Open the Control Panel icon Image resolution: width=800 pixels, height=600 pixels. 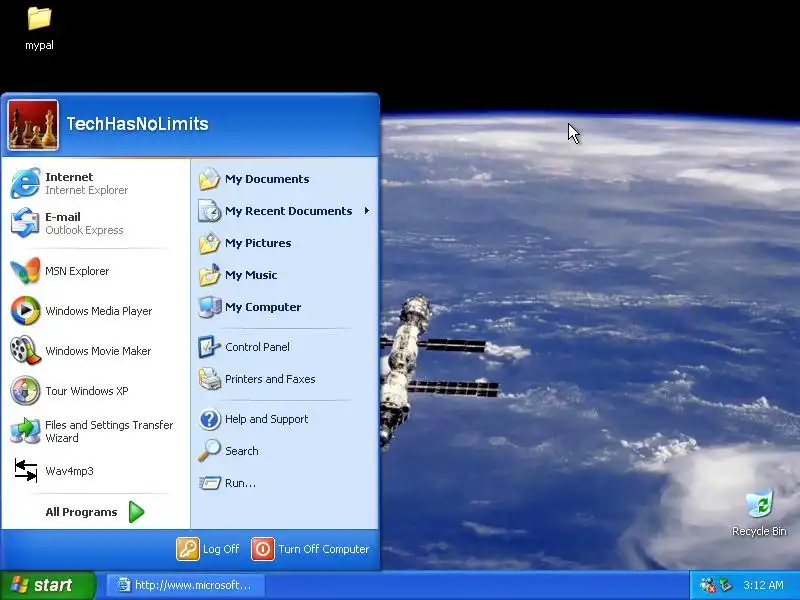[x=209, y=347]
